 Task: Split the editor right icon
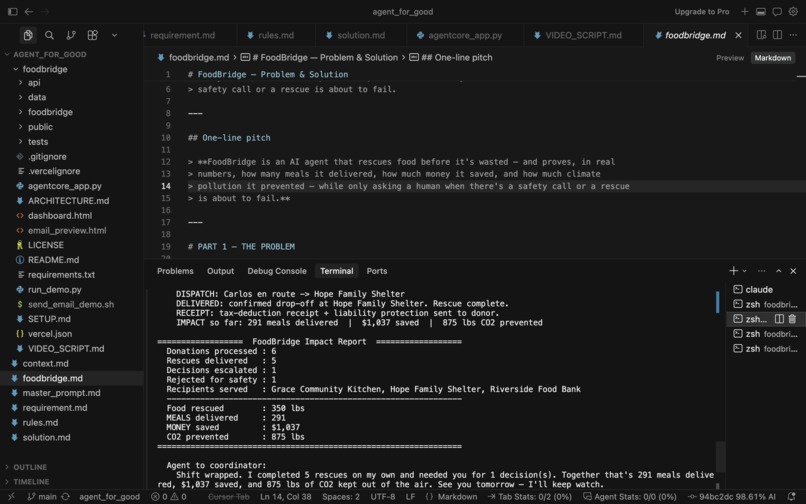777,35
